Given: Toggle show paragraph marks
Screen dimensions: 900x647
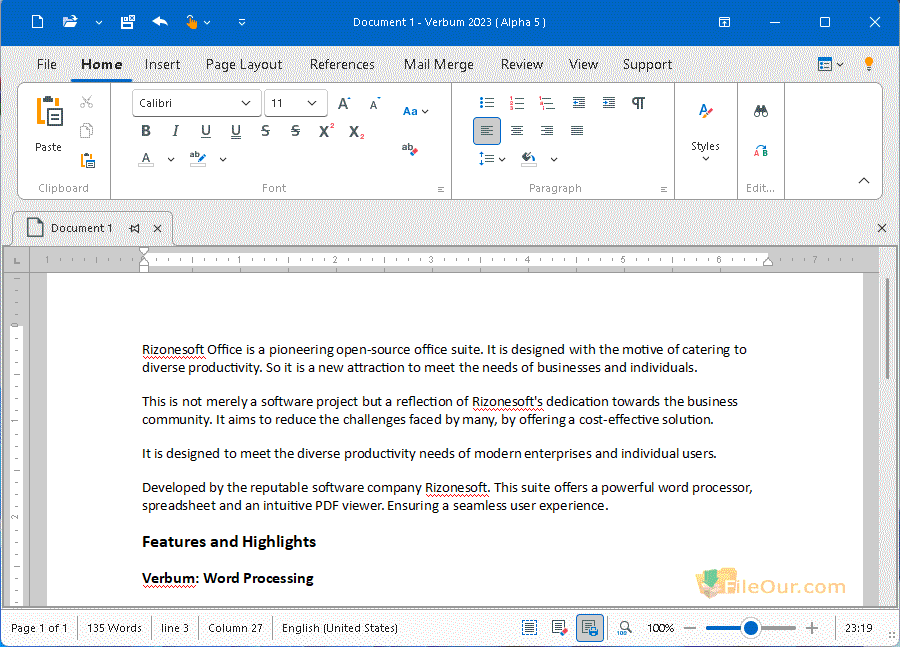Looking at the screenshot, I should [x=638, y=103].
